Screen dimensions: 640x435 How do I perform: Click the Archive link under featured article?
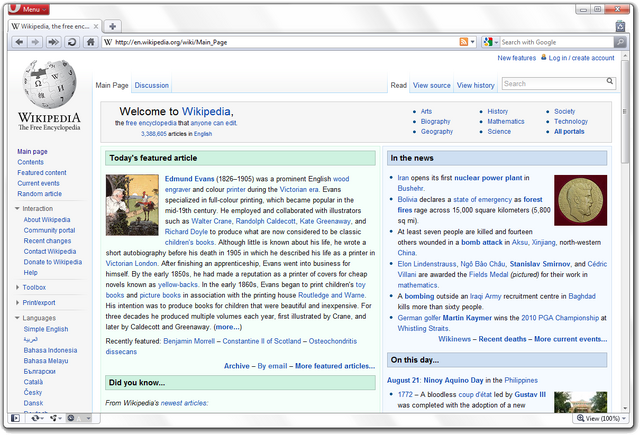point(237,366)
